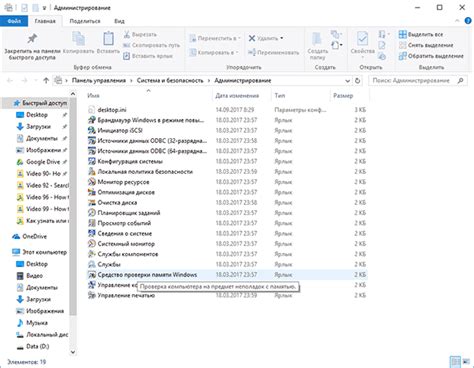Viewport: 474px width, 368px height.
Task: Click Снять выделение button
Action: tap(426, 45)
